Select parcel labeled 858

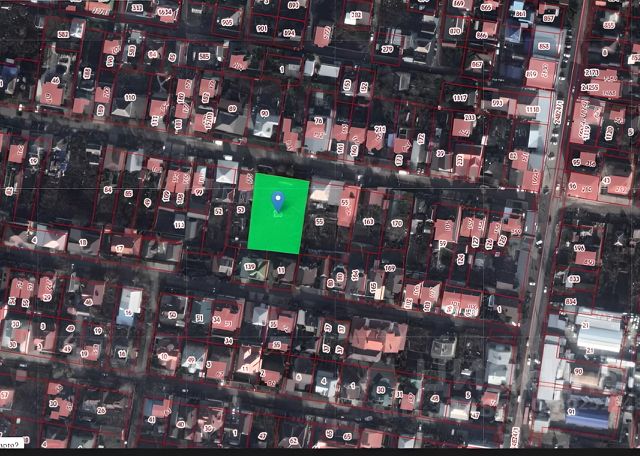tap(544, 46)
